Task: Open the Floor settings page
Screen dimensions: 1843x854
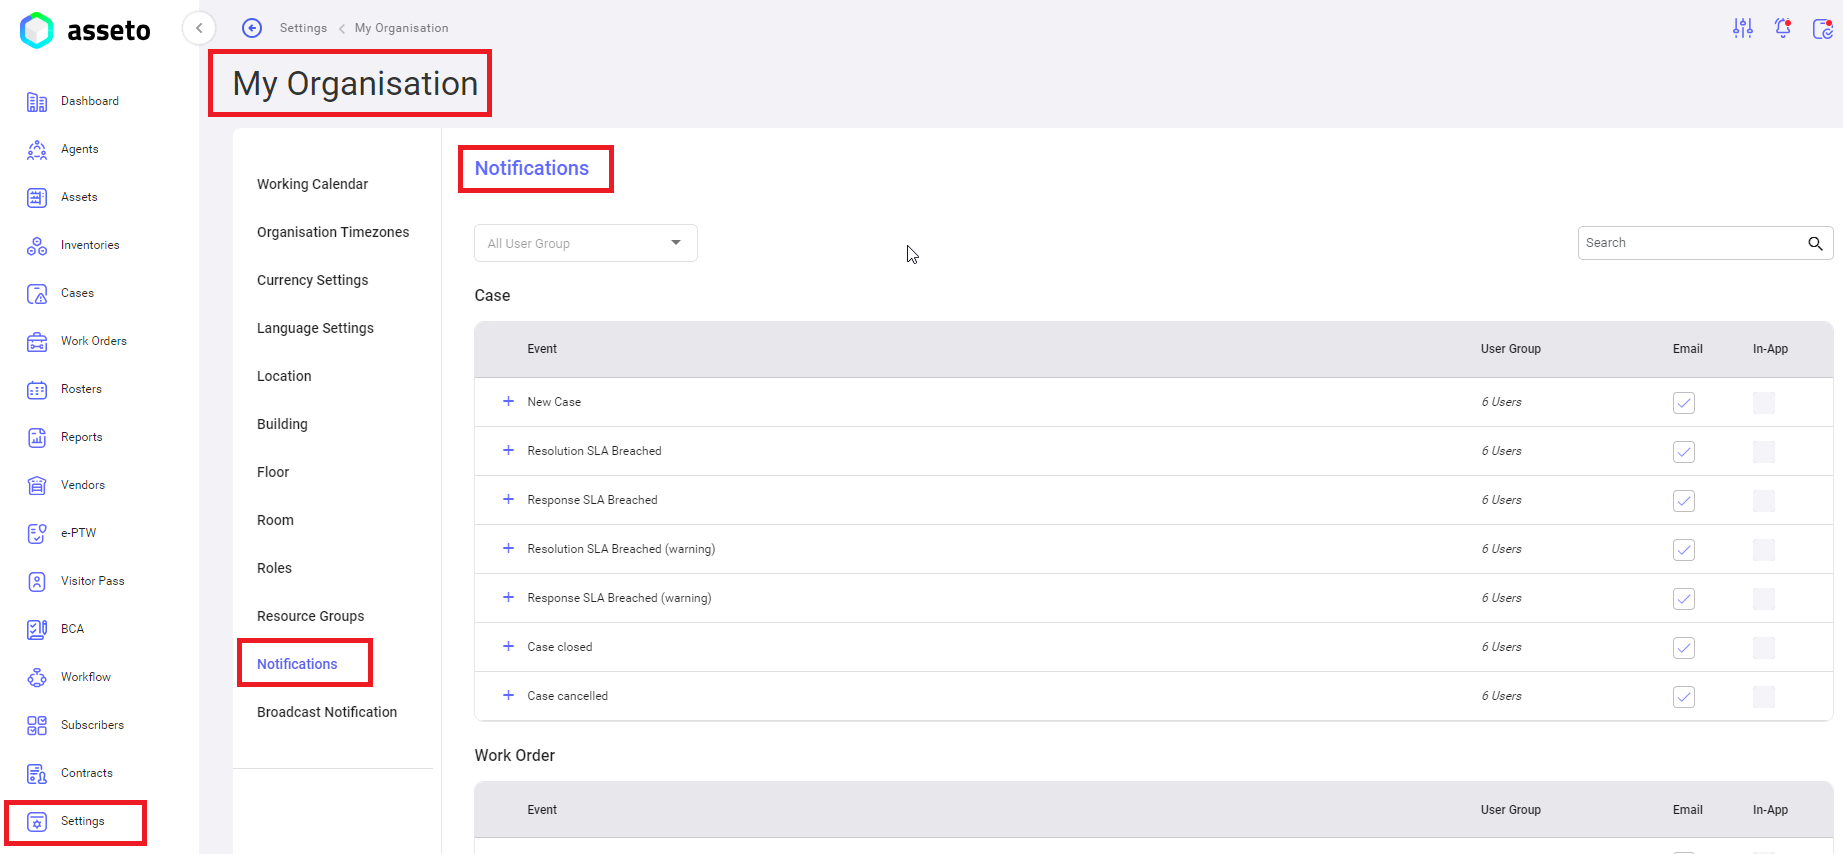Action: tap(273, 472)
